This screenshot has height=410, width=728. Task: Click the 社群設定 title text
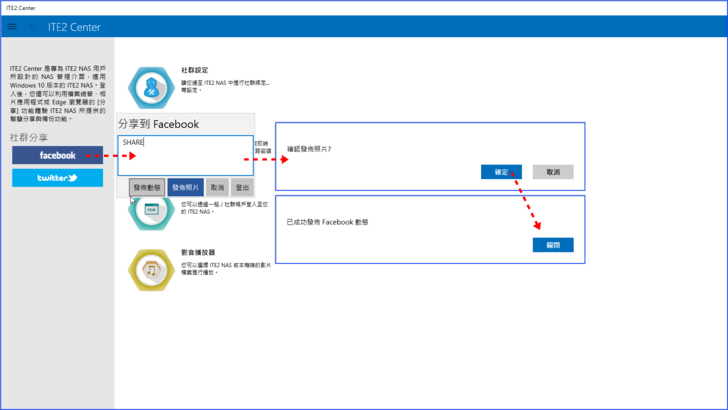coord(195,70)
